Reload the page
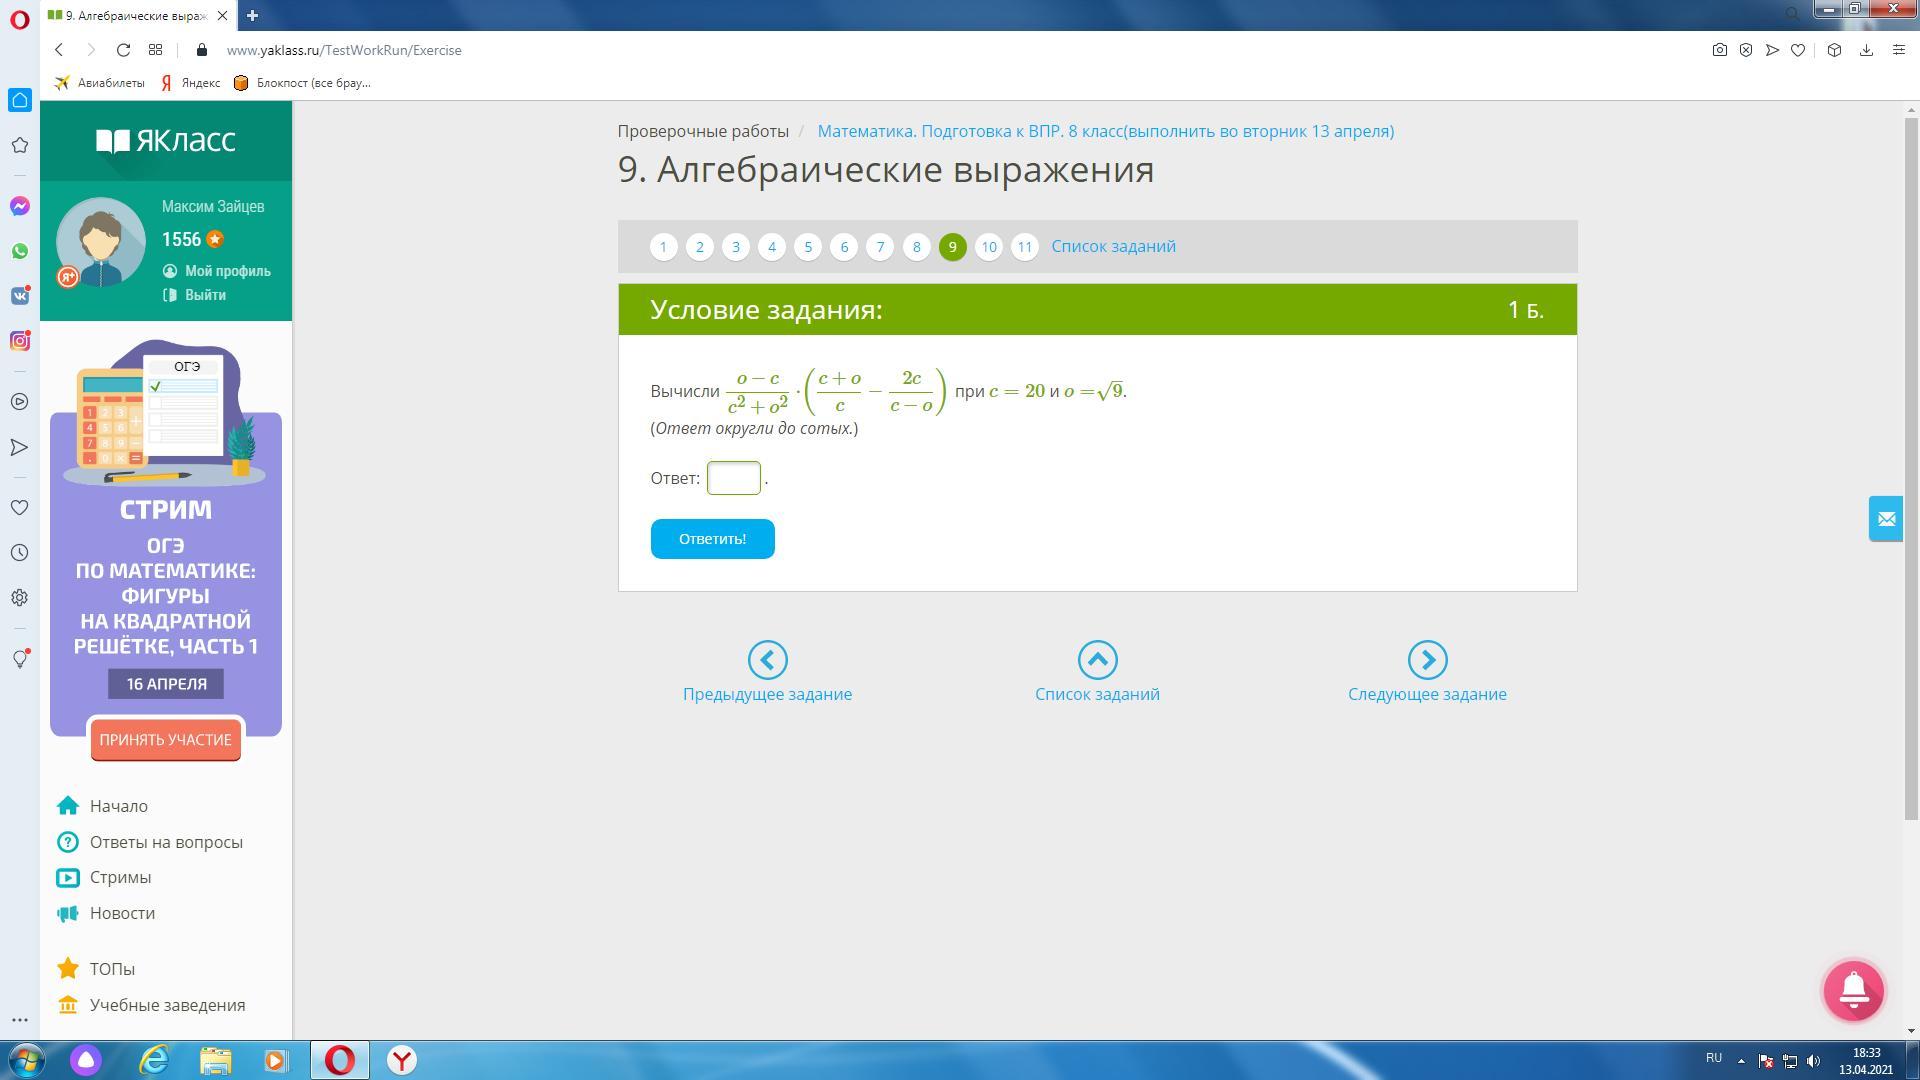This screenshot has width=1920, height=1080. 123,50
